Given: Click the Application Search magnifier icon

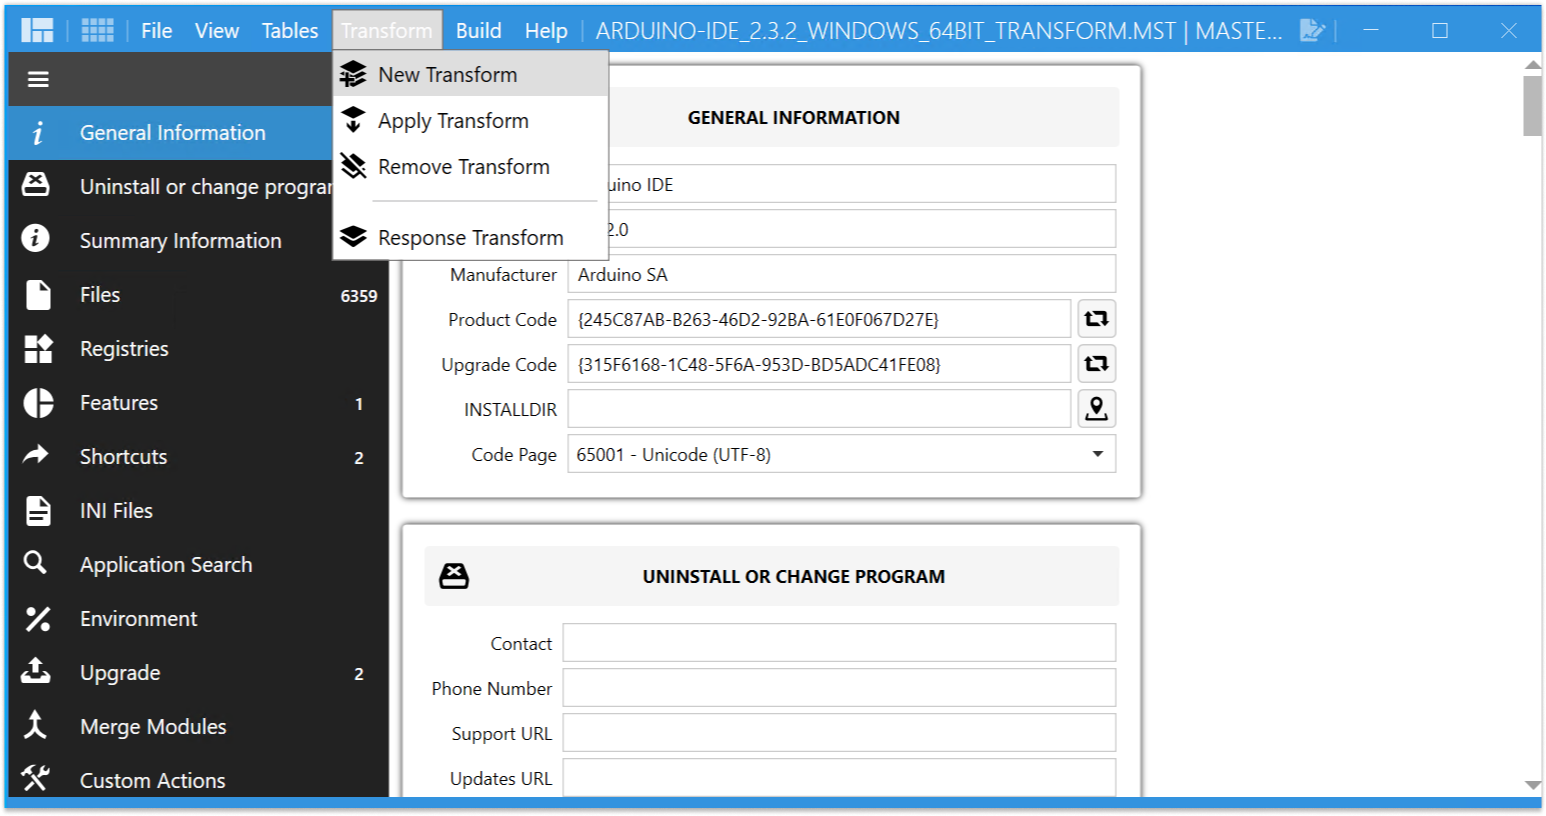Looking at the screenshot, I should click(x=35, y=562).
